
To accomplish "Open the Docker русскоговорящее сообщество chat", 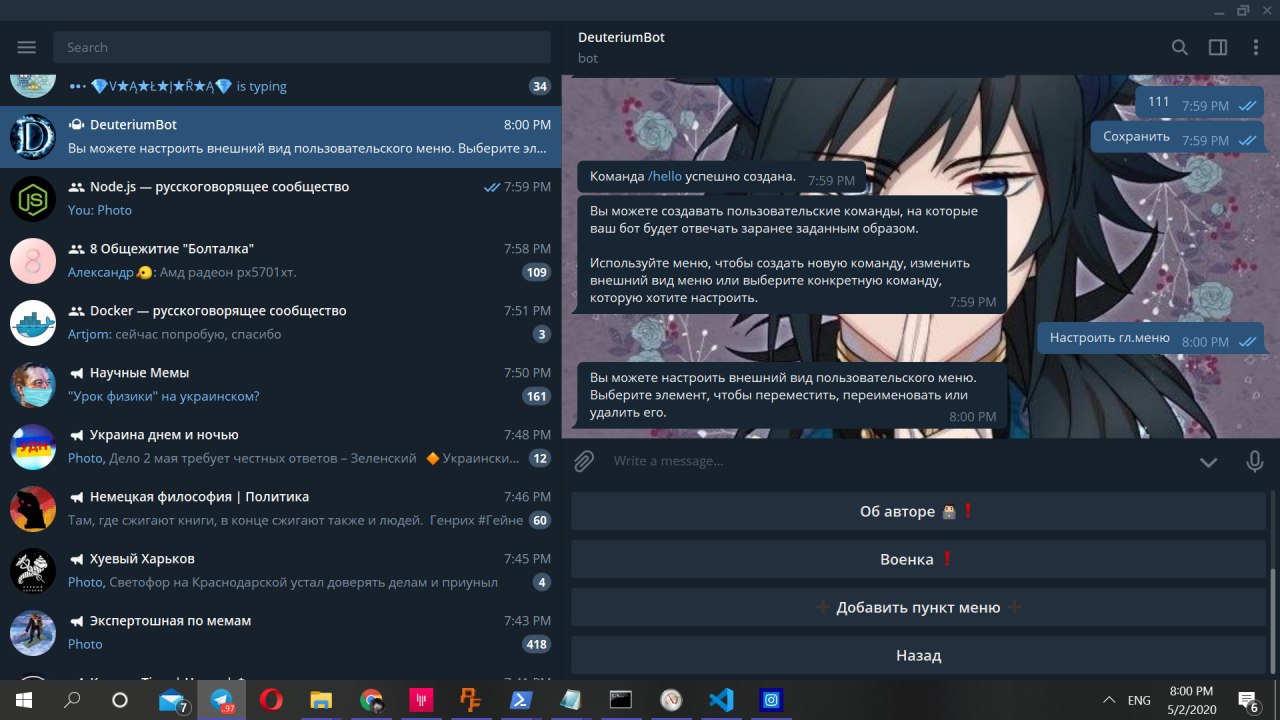I will [x=280, y=323].
